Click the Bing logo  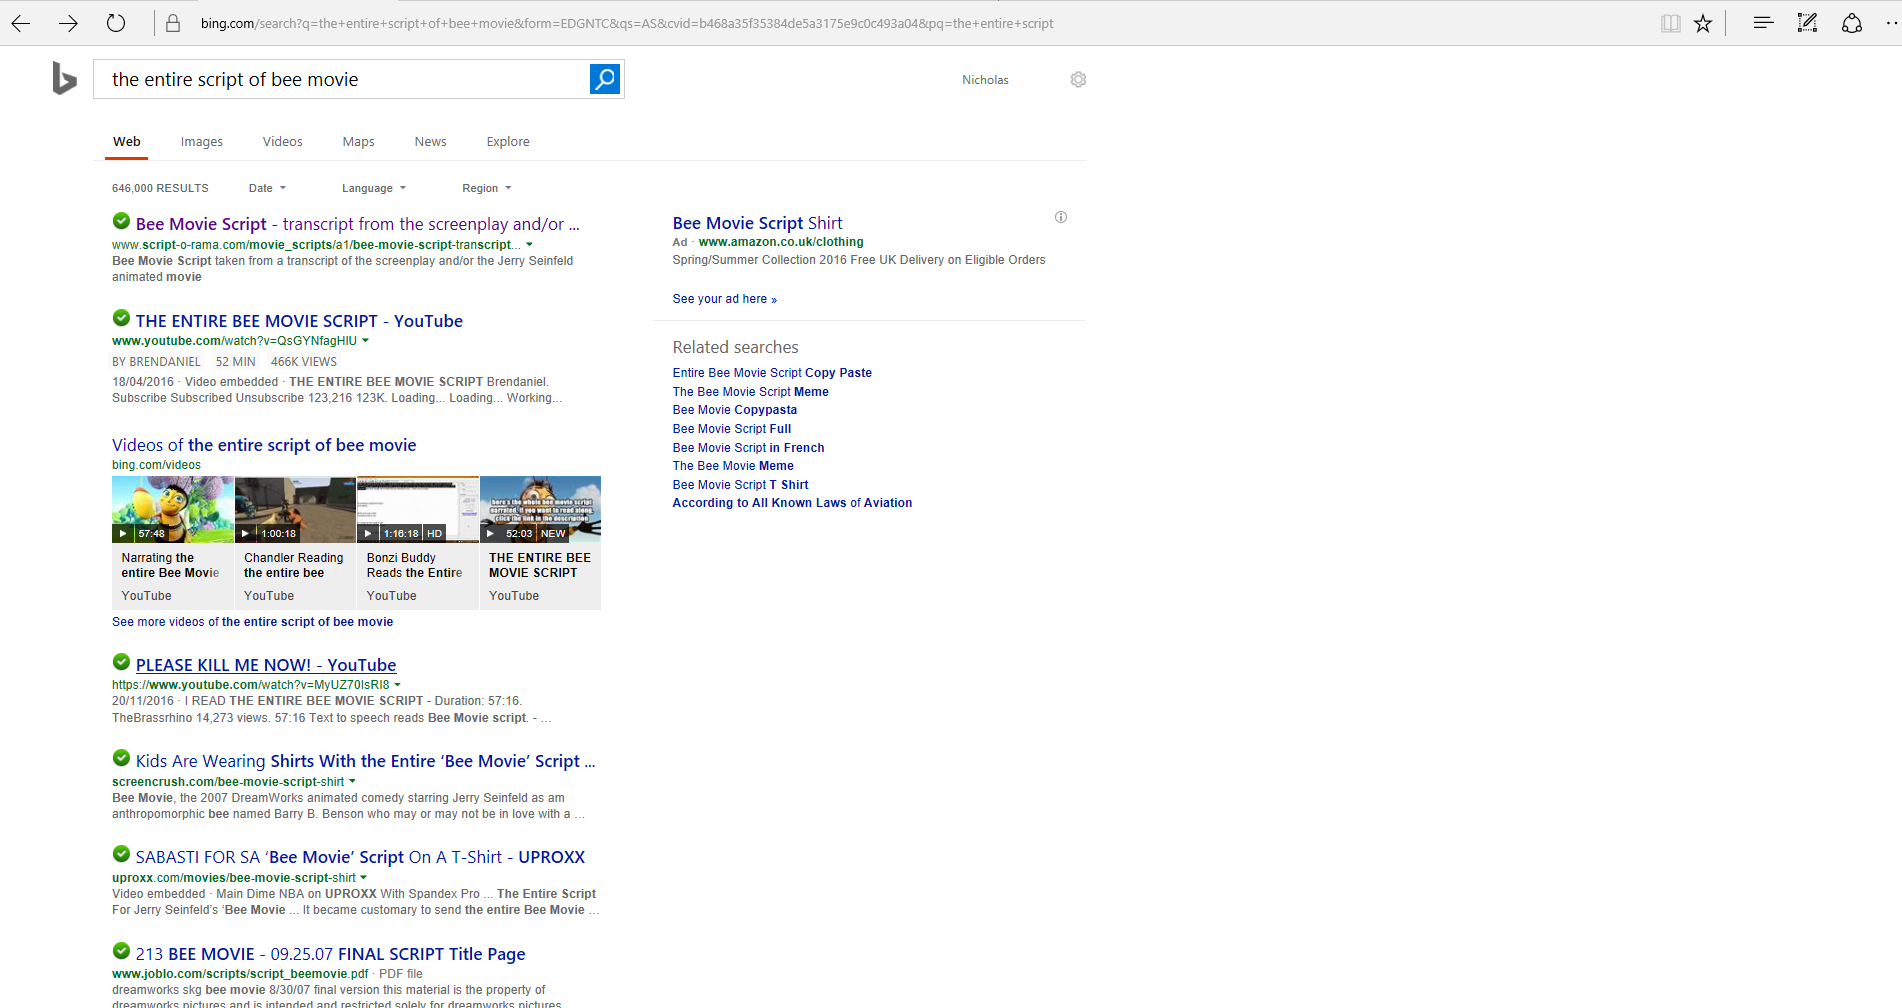pyautogui.click(x=64, y=78)
